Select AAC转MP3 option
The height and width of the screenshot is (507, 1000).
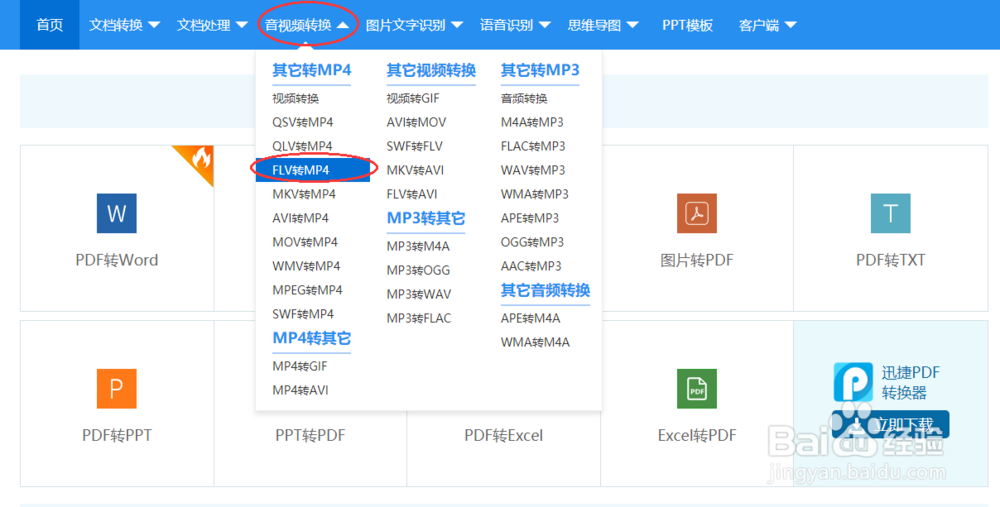[x=531, y=266]
